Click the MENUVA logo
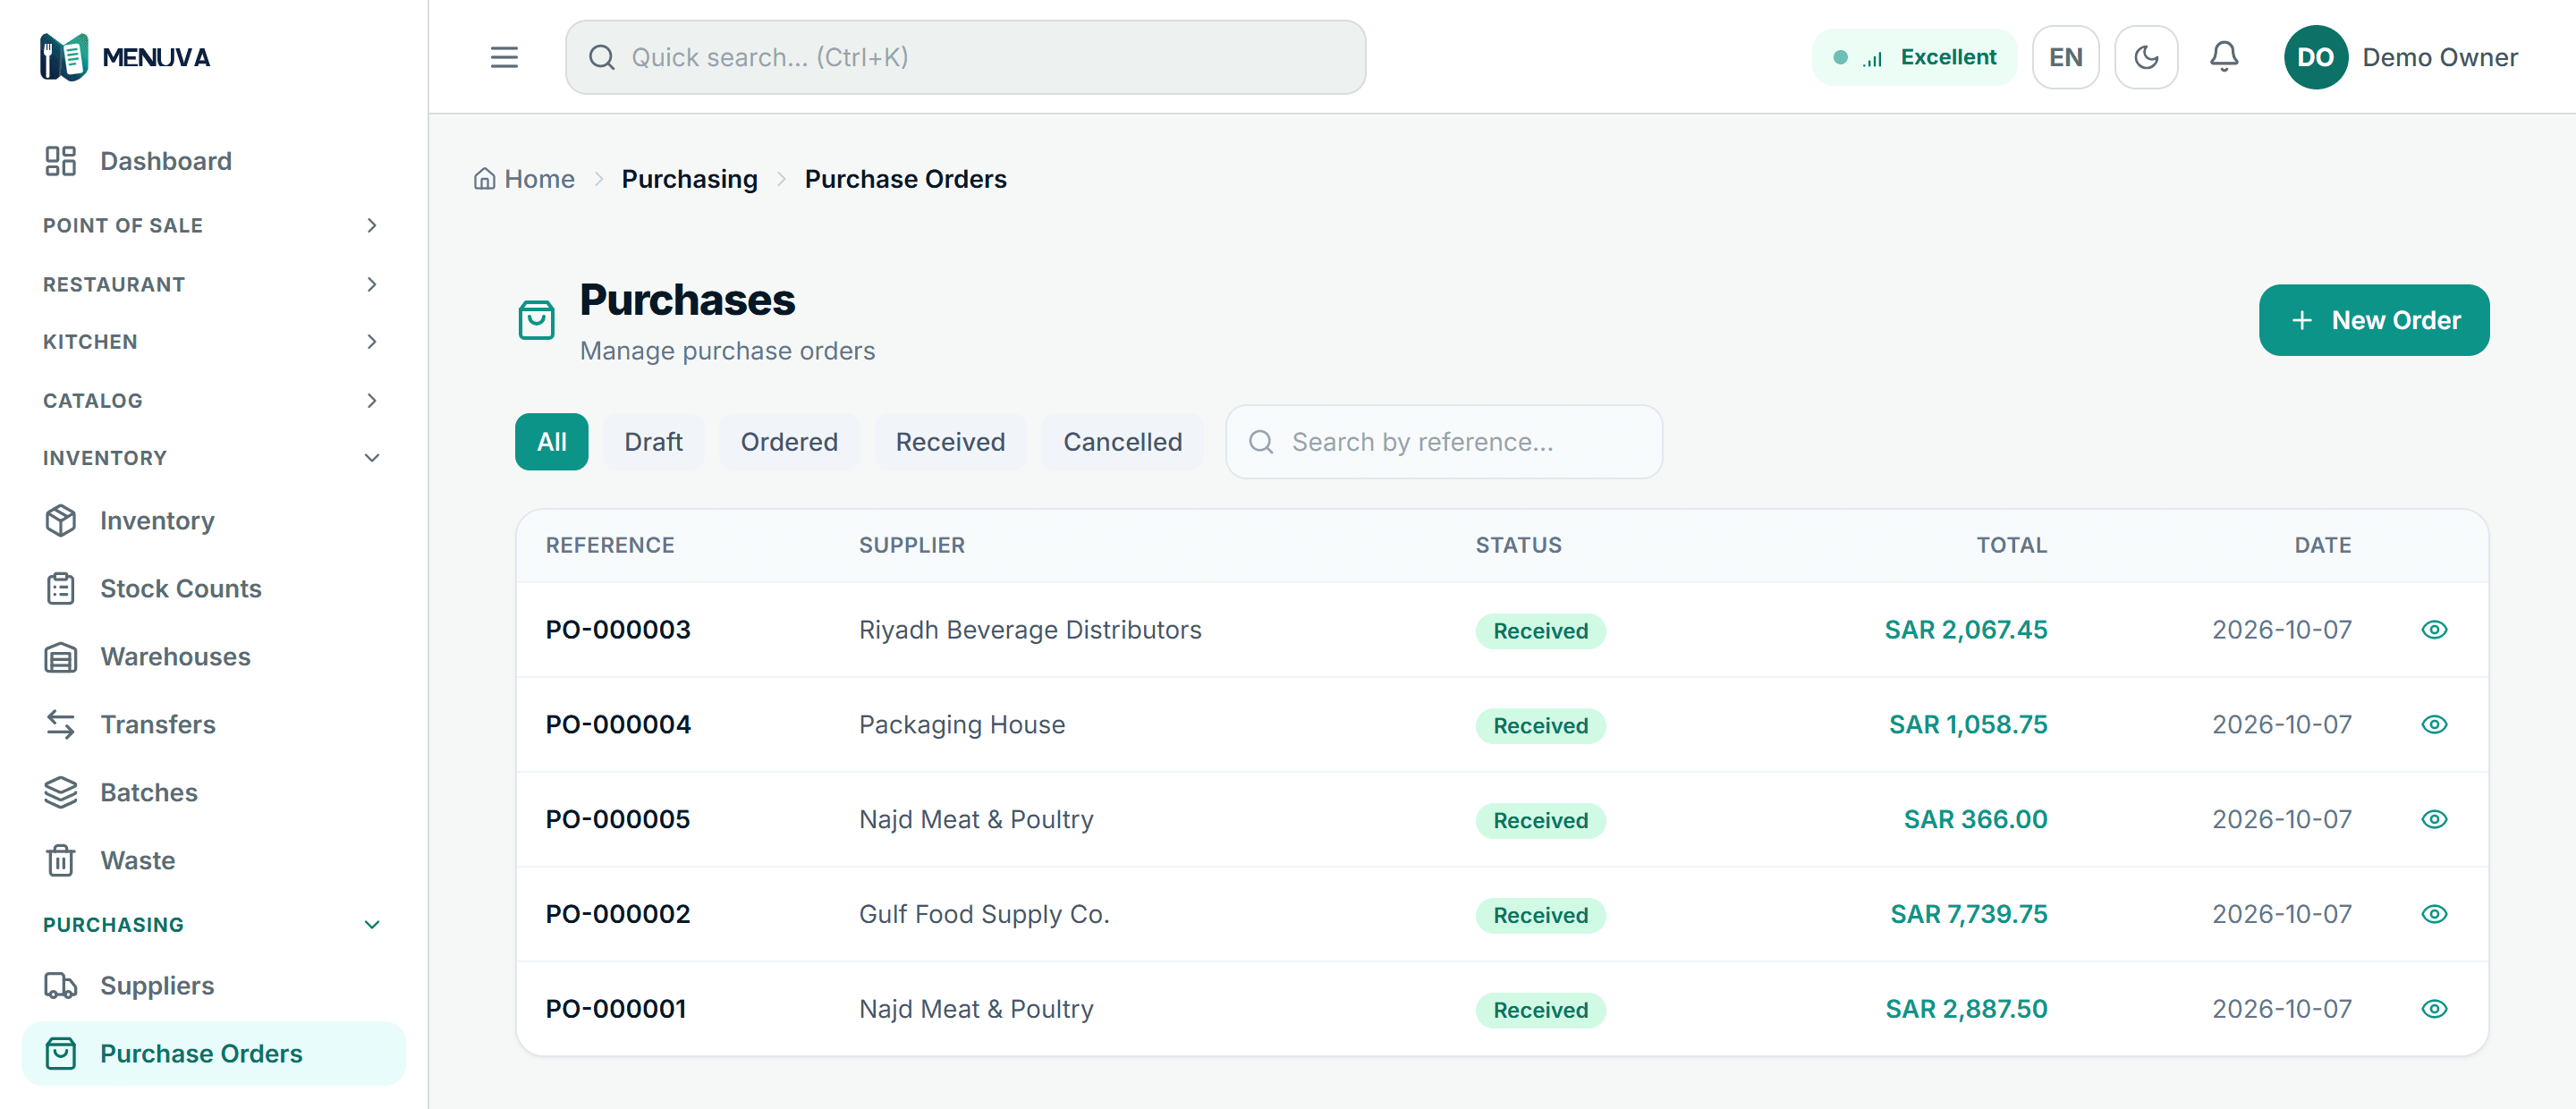This screenshot has width=2576, height=1109. click(x=125, y=57)
